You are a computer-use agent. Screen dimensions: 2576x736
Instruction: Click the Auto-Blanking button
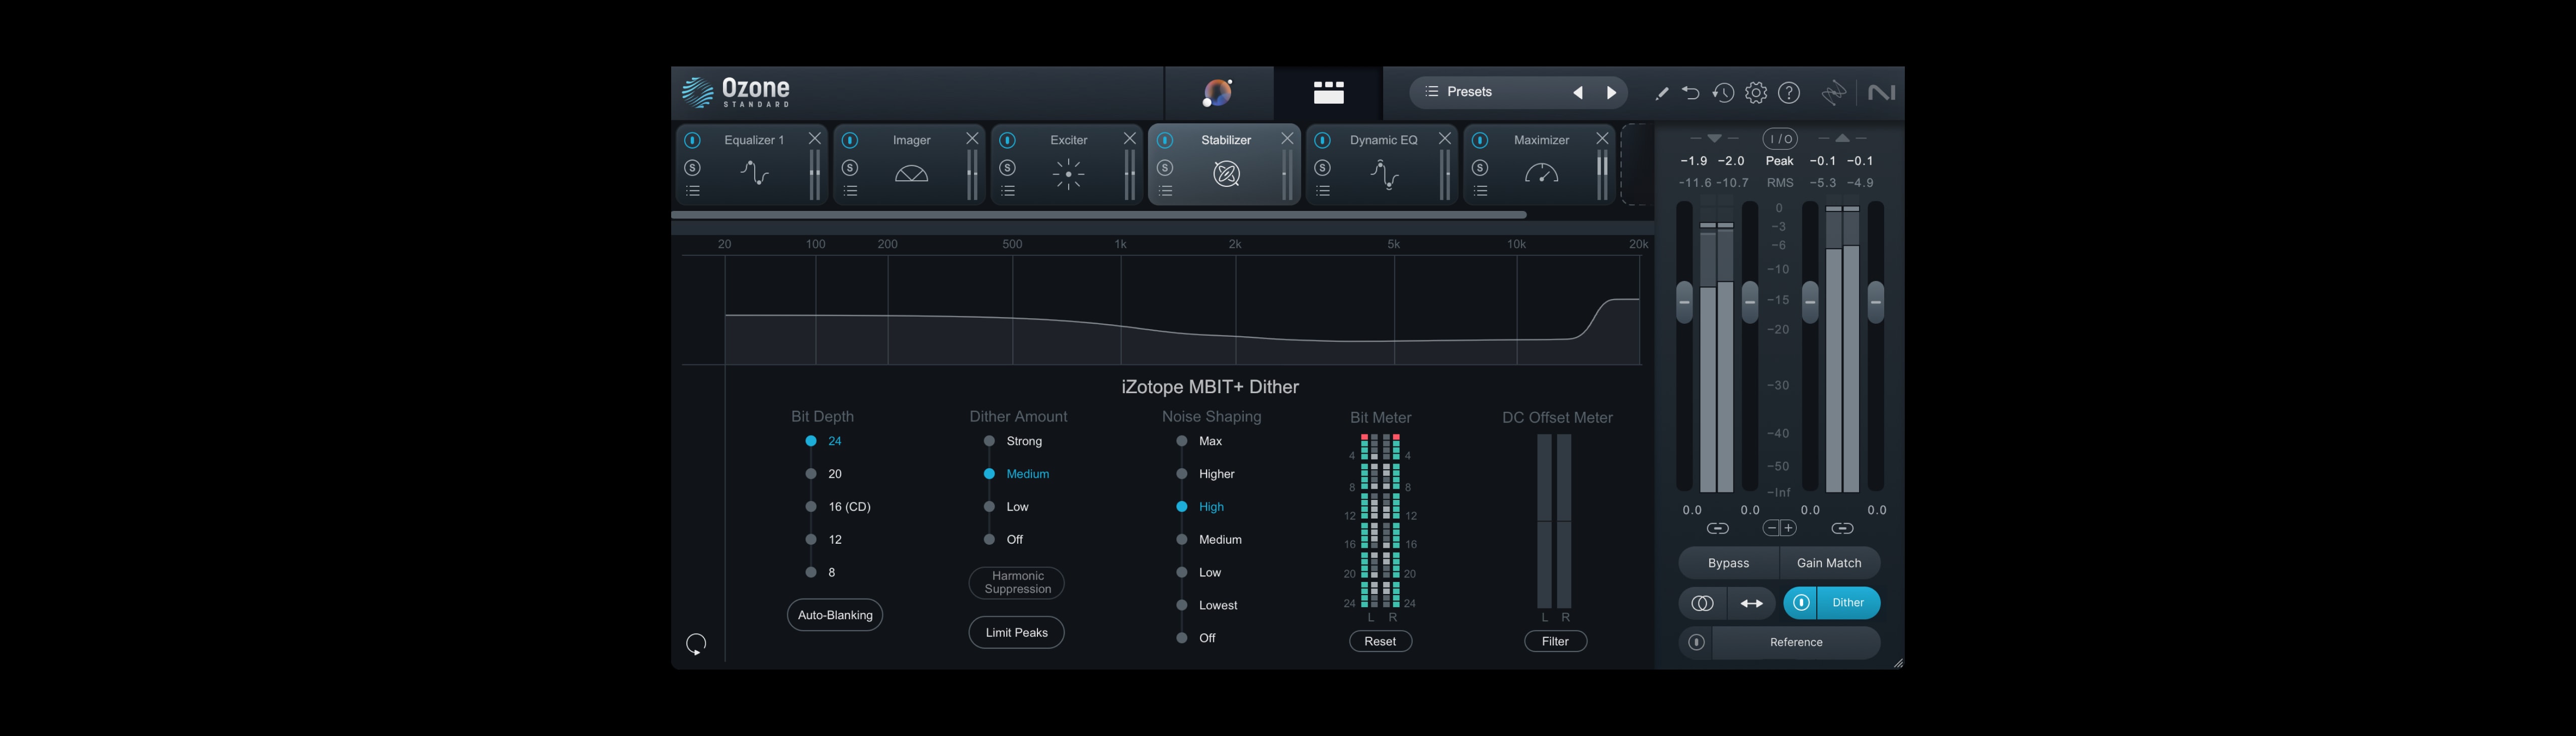(835, 615)
